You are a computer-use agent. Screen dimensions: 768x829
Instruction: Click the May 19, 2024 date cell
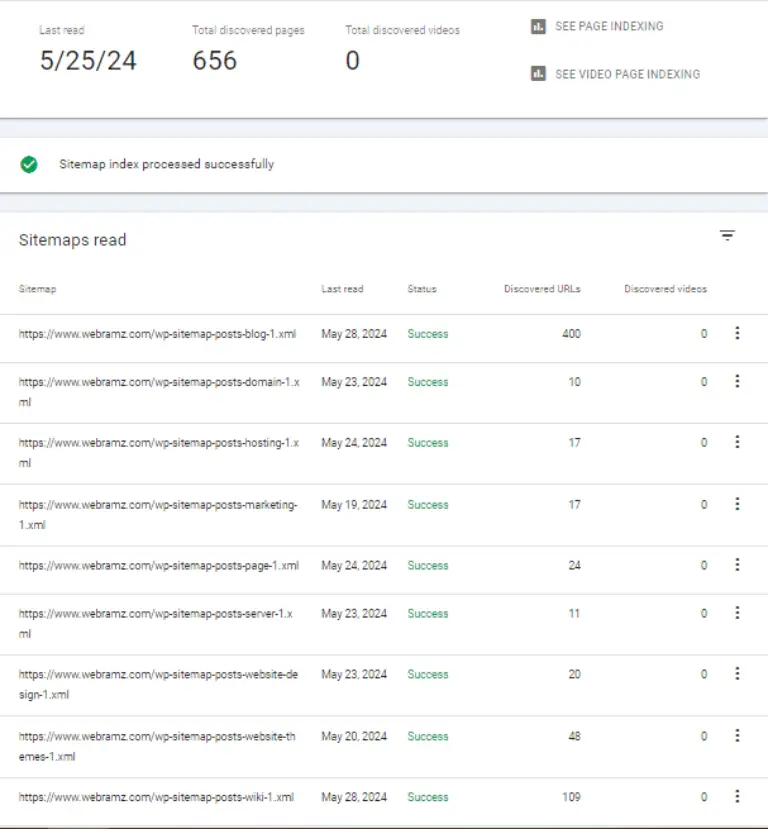[354, 505]
